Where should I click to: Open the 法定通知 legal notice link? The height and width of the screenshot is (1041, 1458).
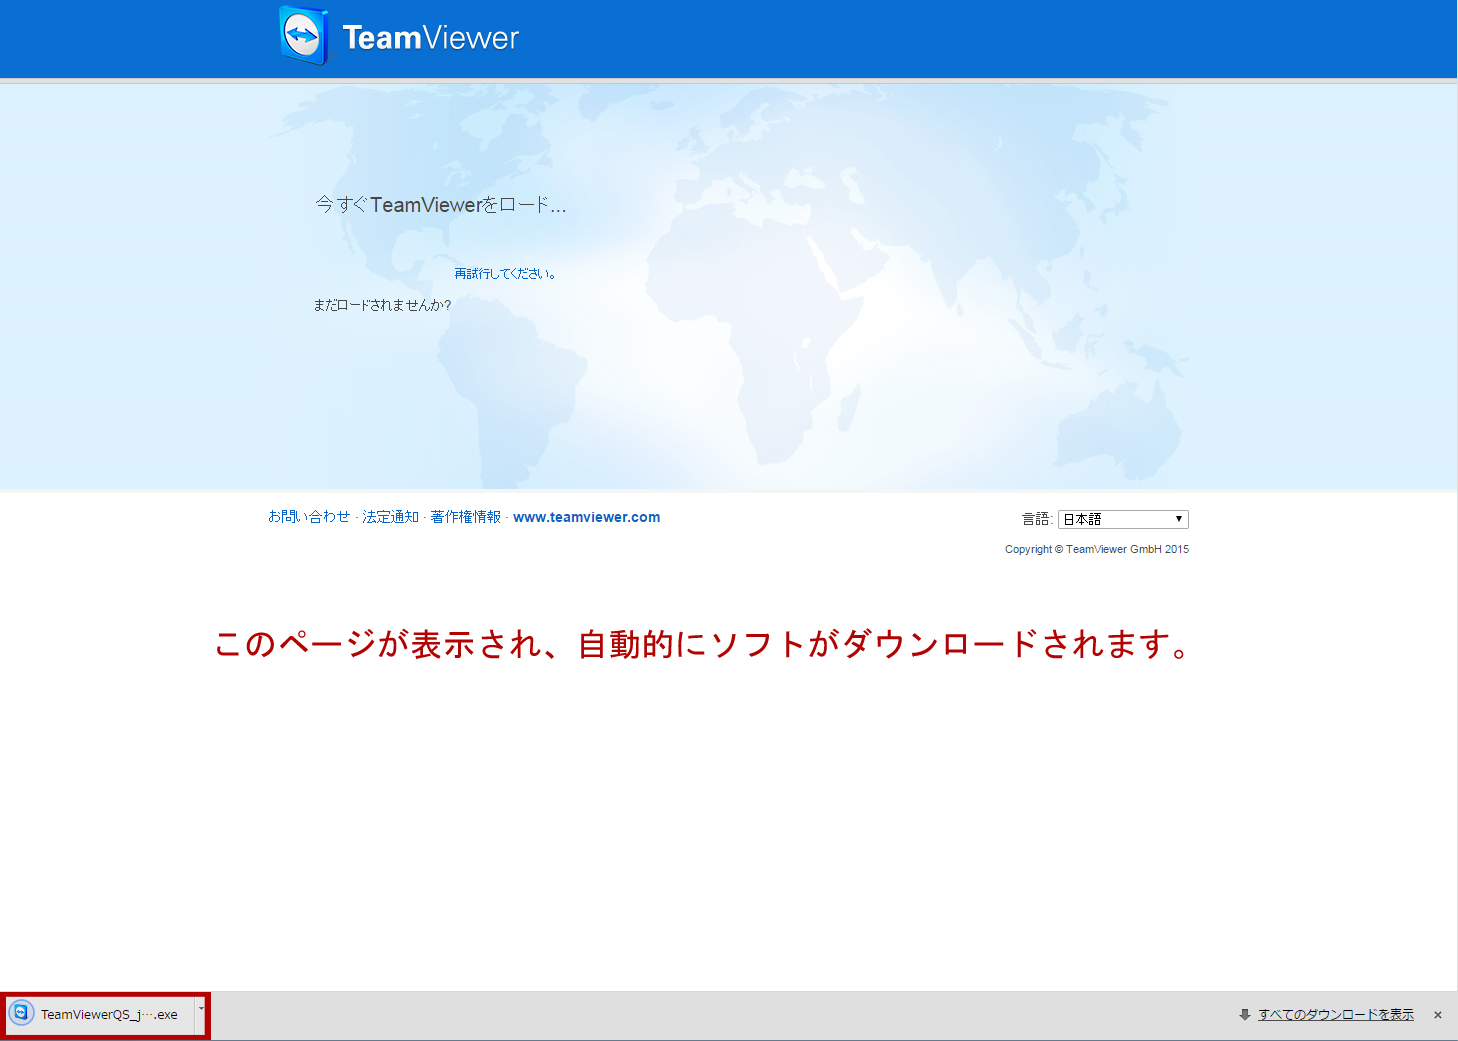coord(391,517)
